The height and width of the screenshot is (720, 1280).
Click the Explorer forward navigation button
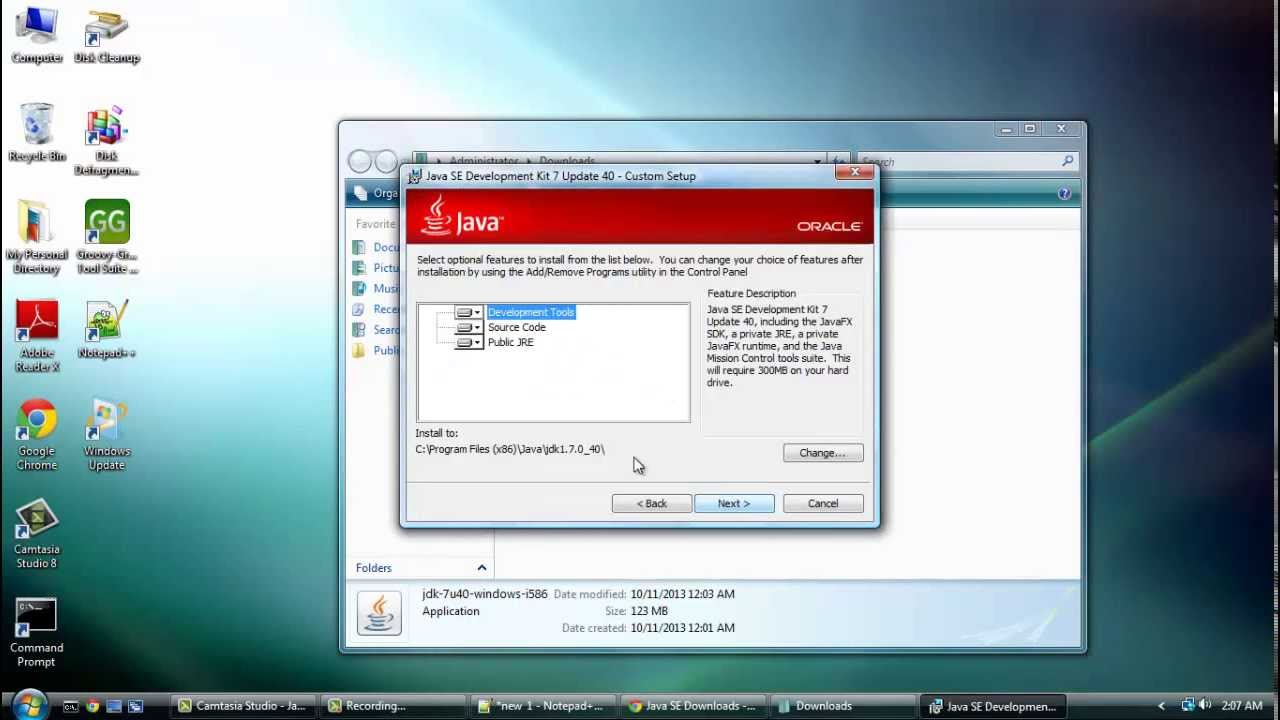coord(386,161)
